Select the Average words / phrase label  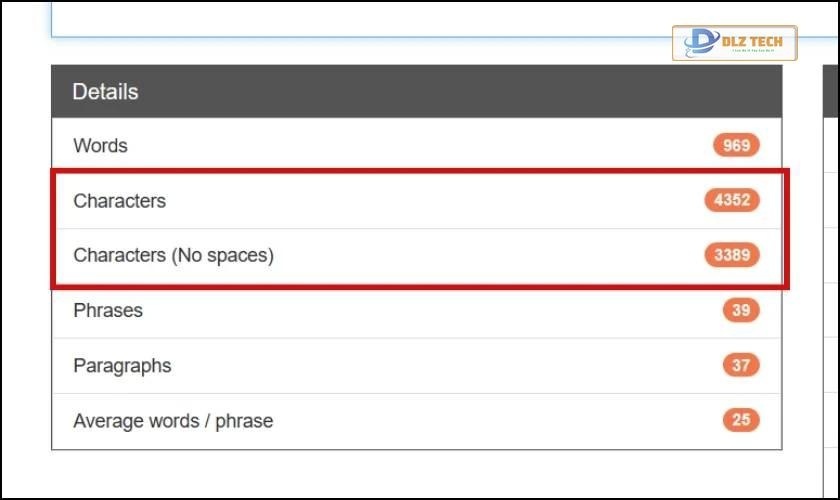pyautogui.click(x=173, y=421)
